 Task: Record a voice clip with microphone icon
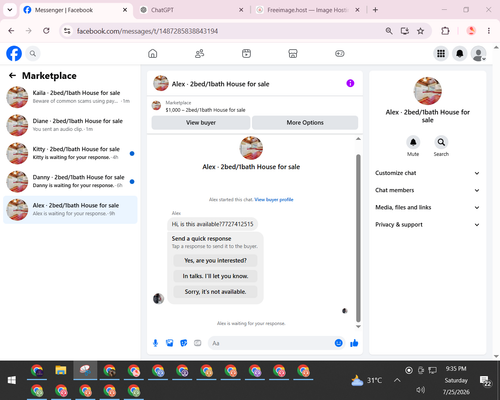pos(155,343)
